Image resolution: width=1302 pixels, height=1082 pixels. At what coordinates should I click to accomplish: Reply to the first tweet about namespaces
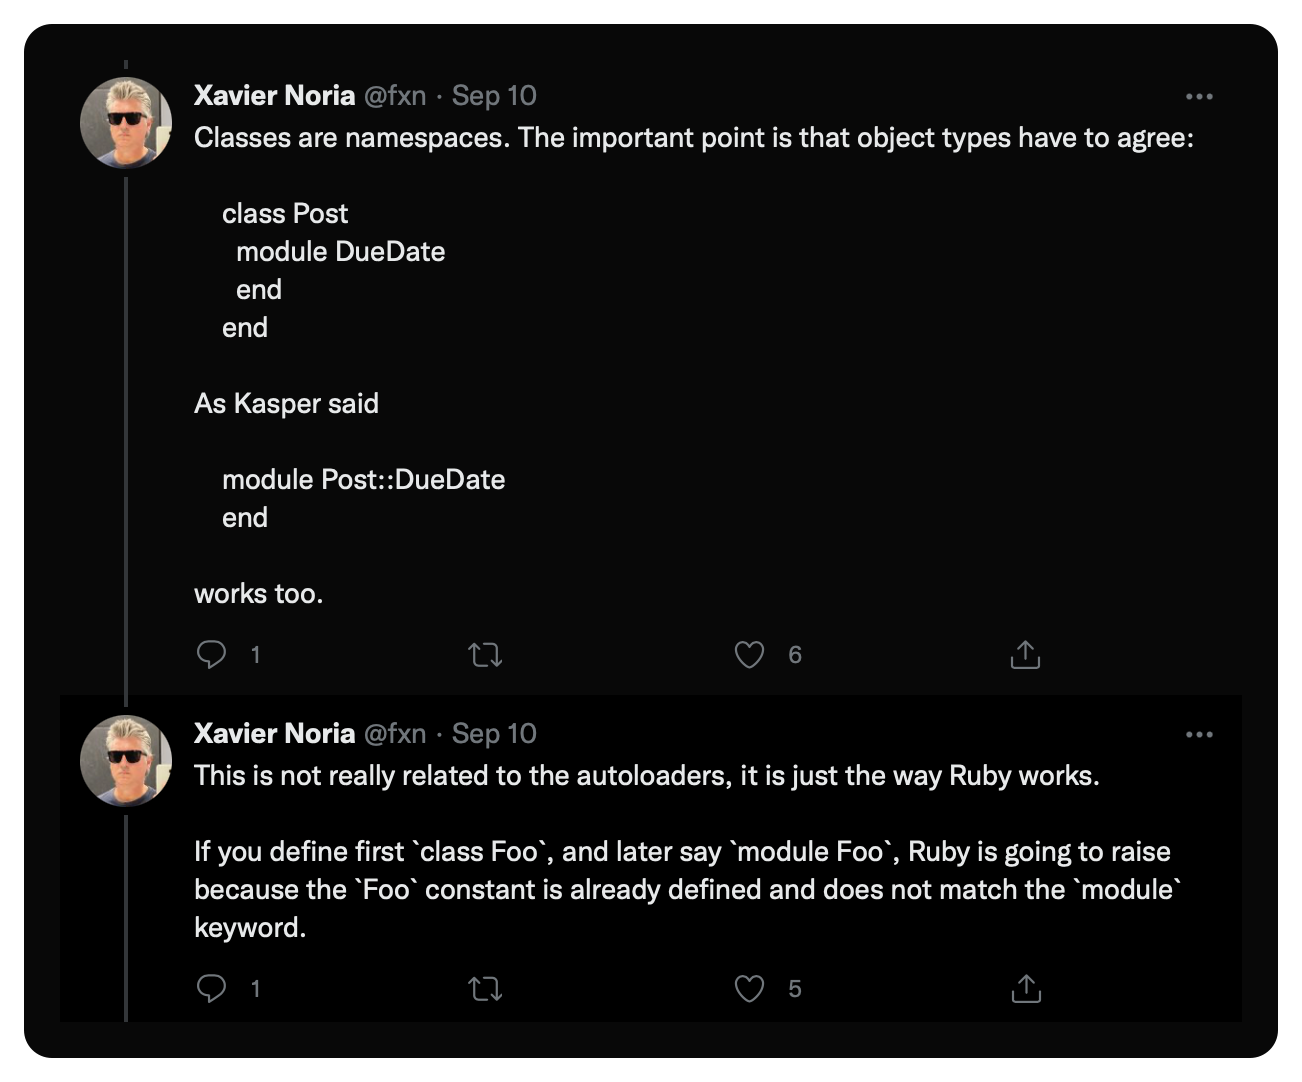pyautogui.click(x=211, y=654)
